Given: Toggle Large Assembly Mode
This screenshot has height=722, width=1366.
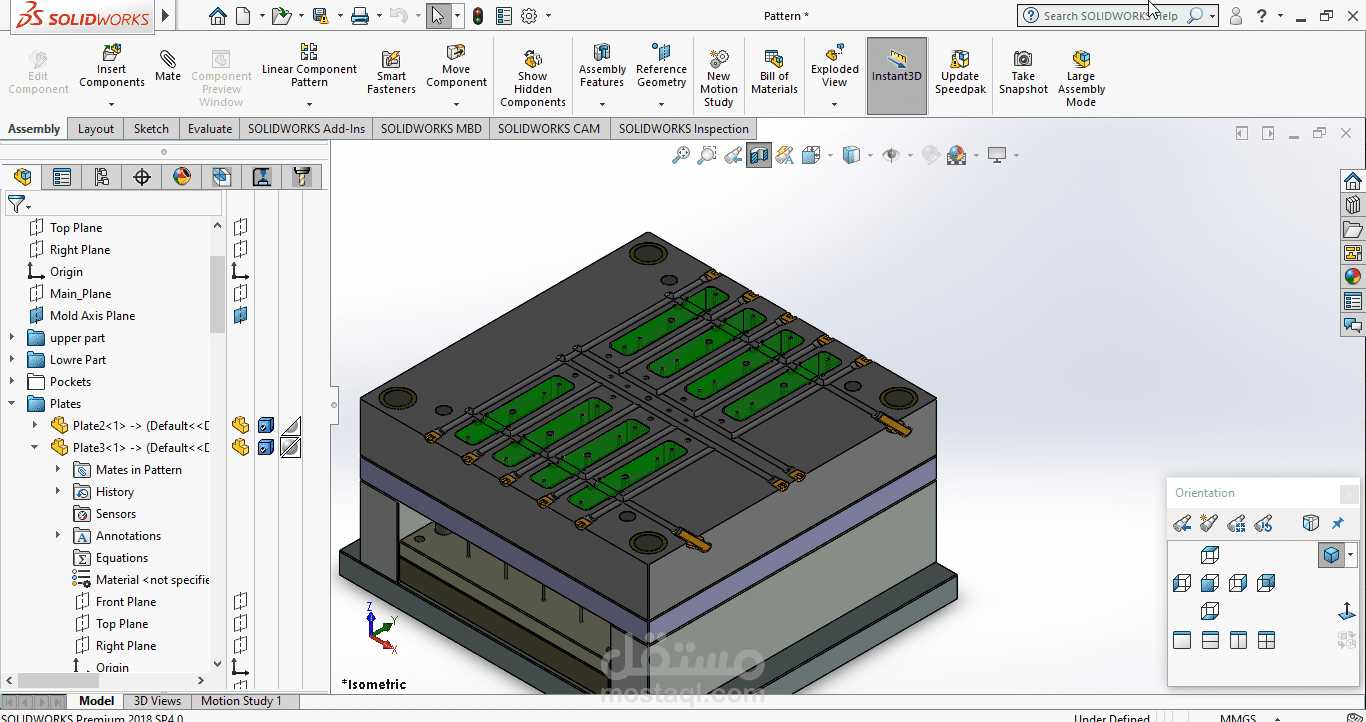Looking at the screenshot, I should pyautogui.click(x=1081, y=78).
